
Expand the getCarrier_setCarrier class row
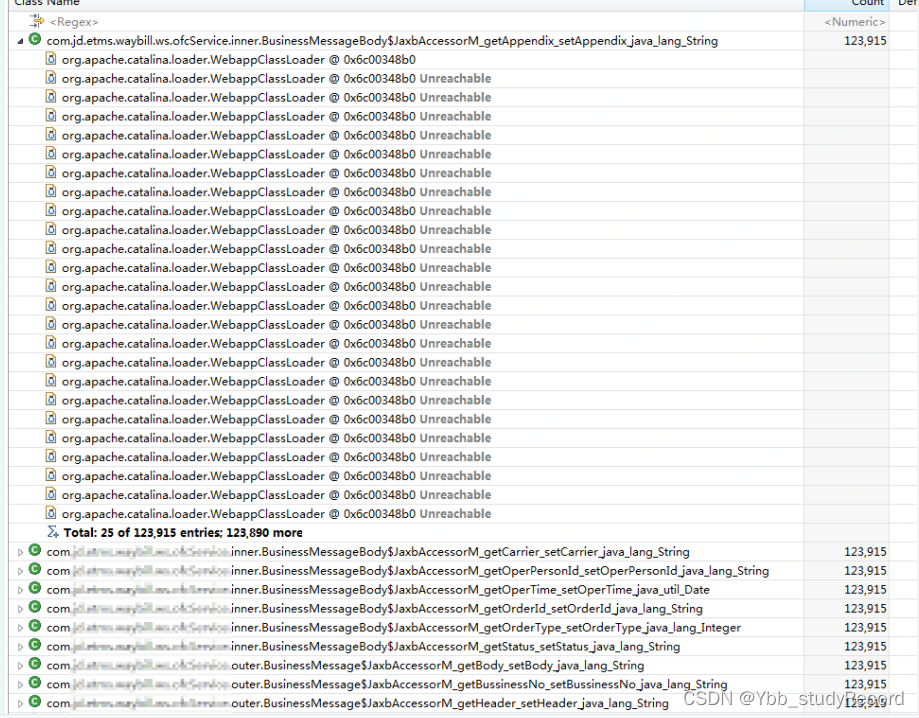21,552
